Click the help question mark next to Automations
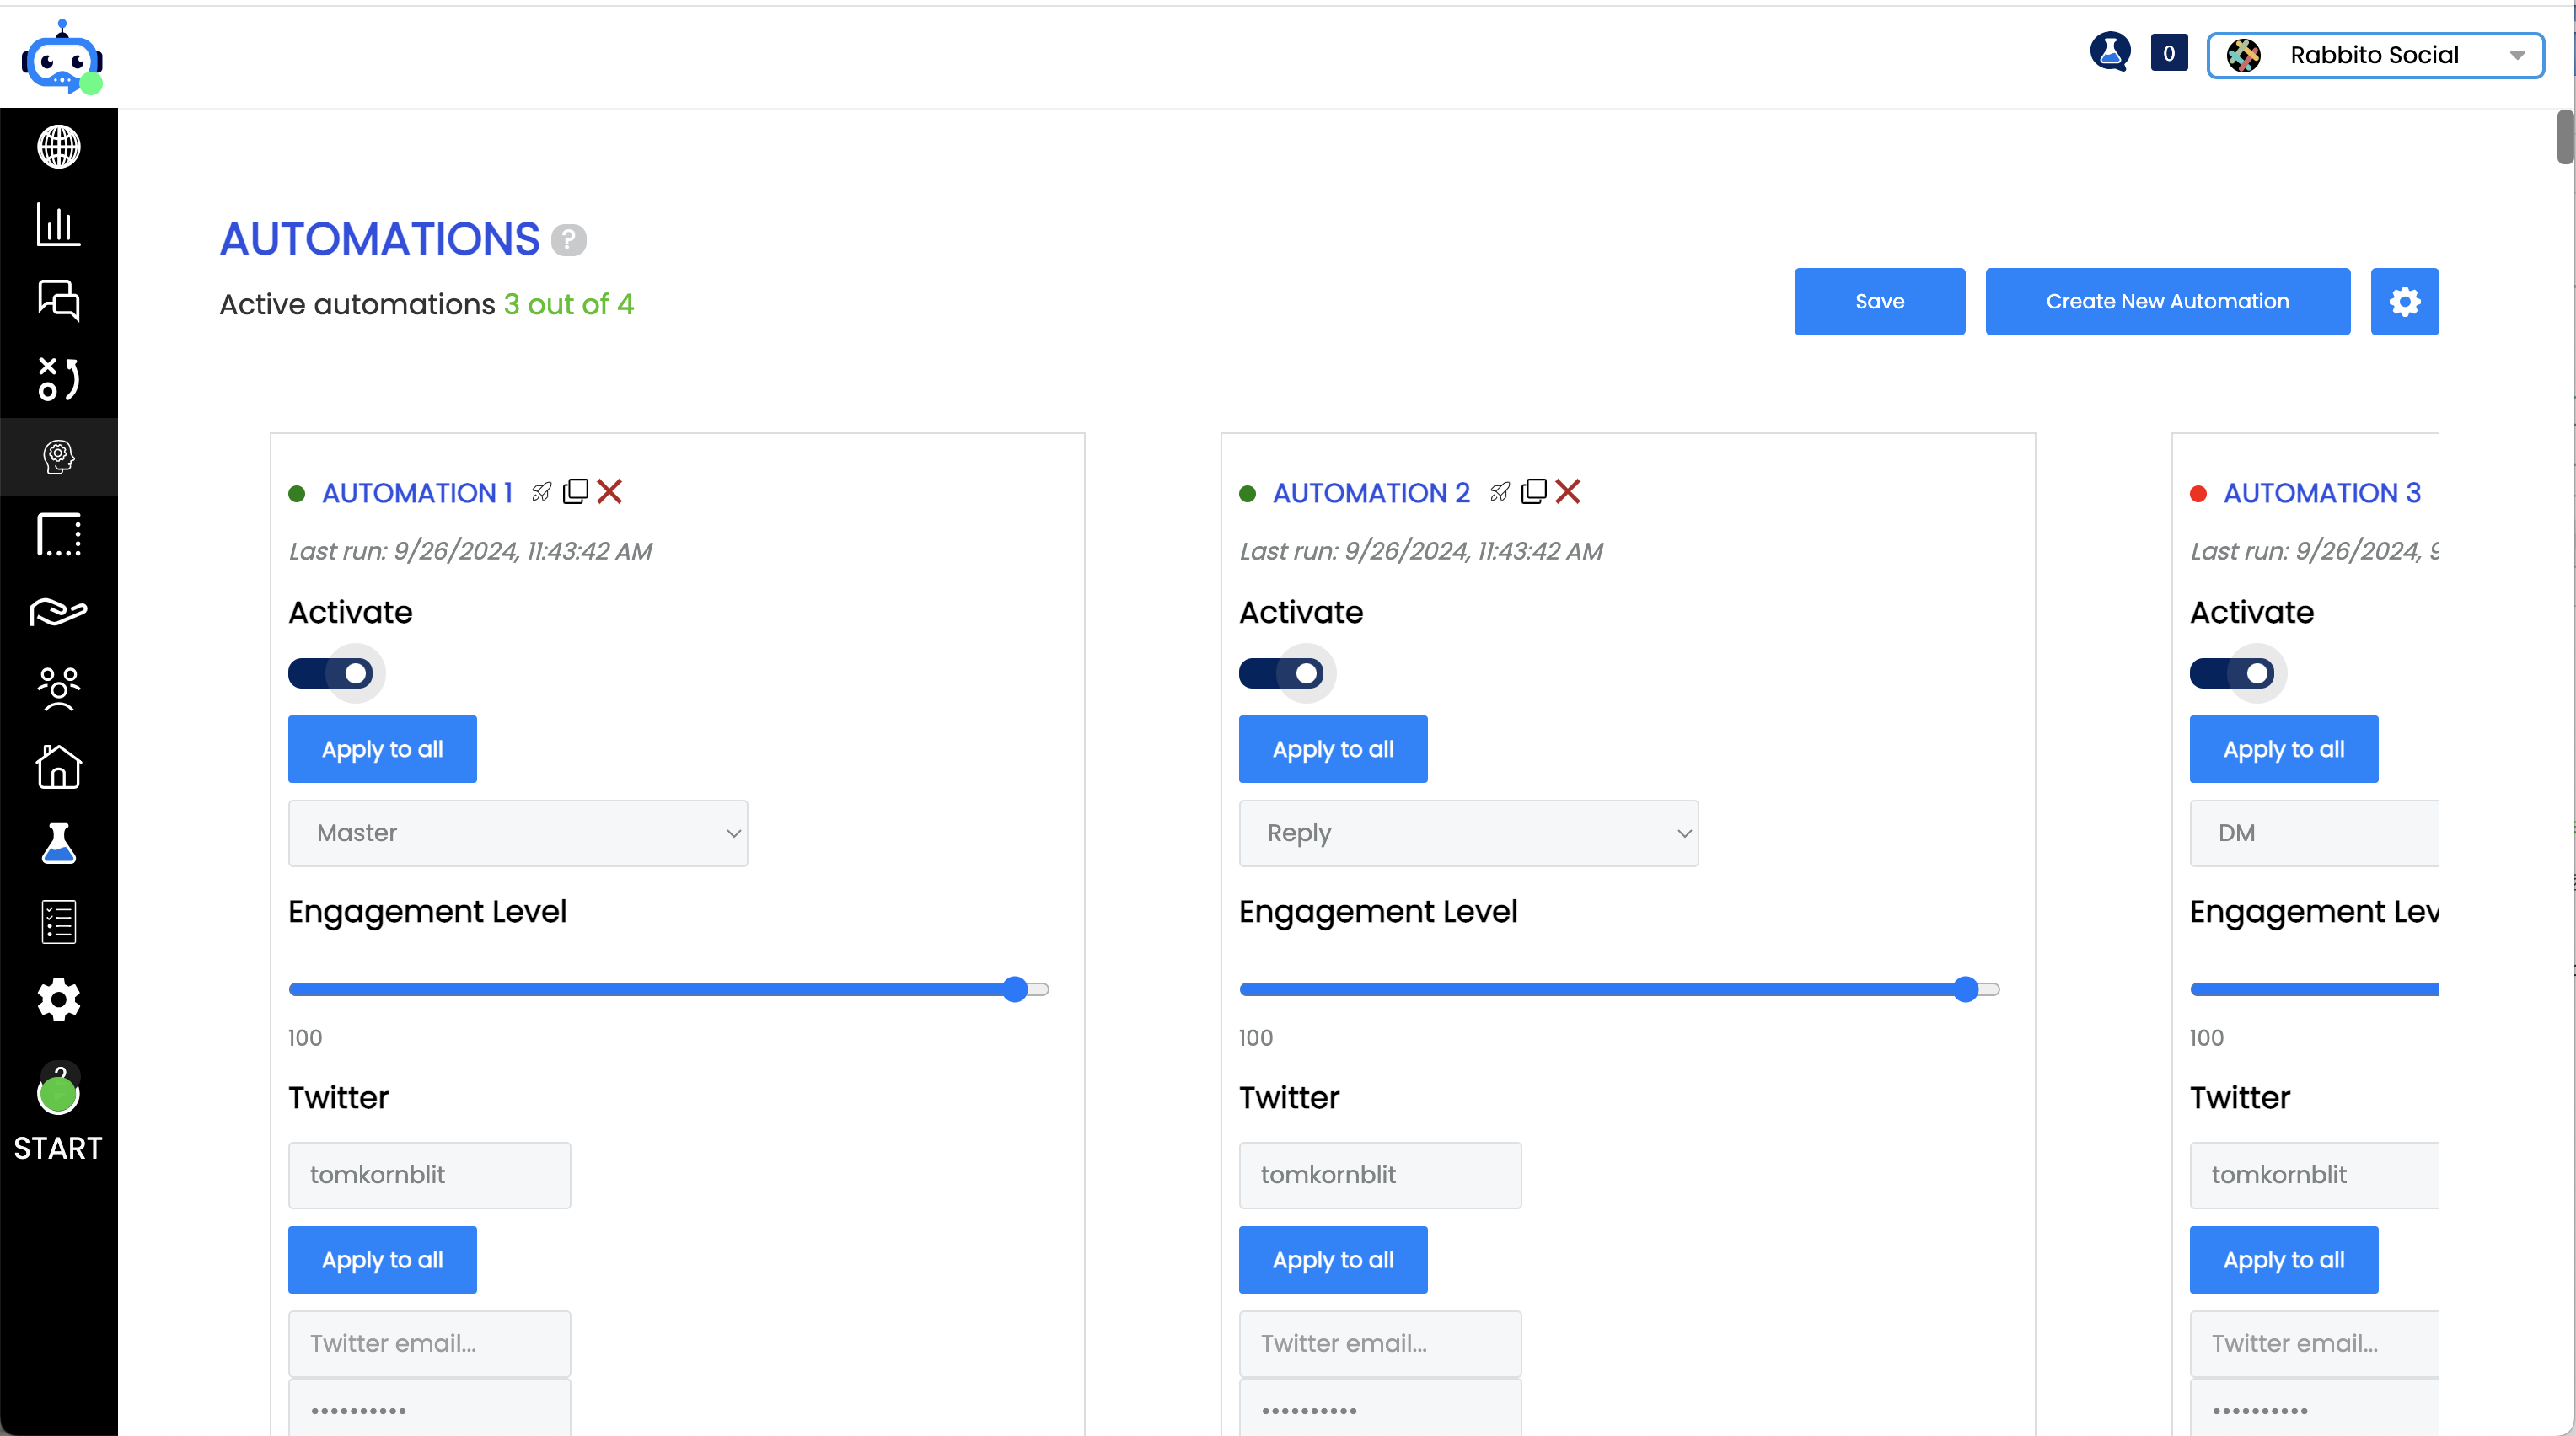 pos(569,240)
